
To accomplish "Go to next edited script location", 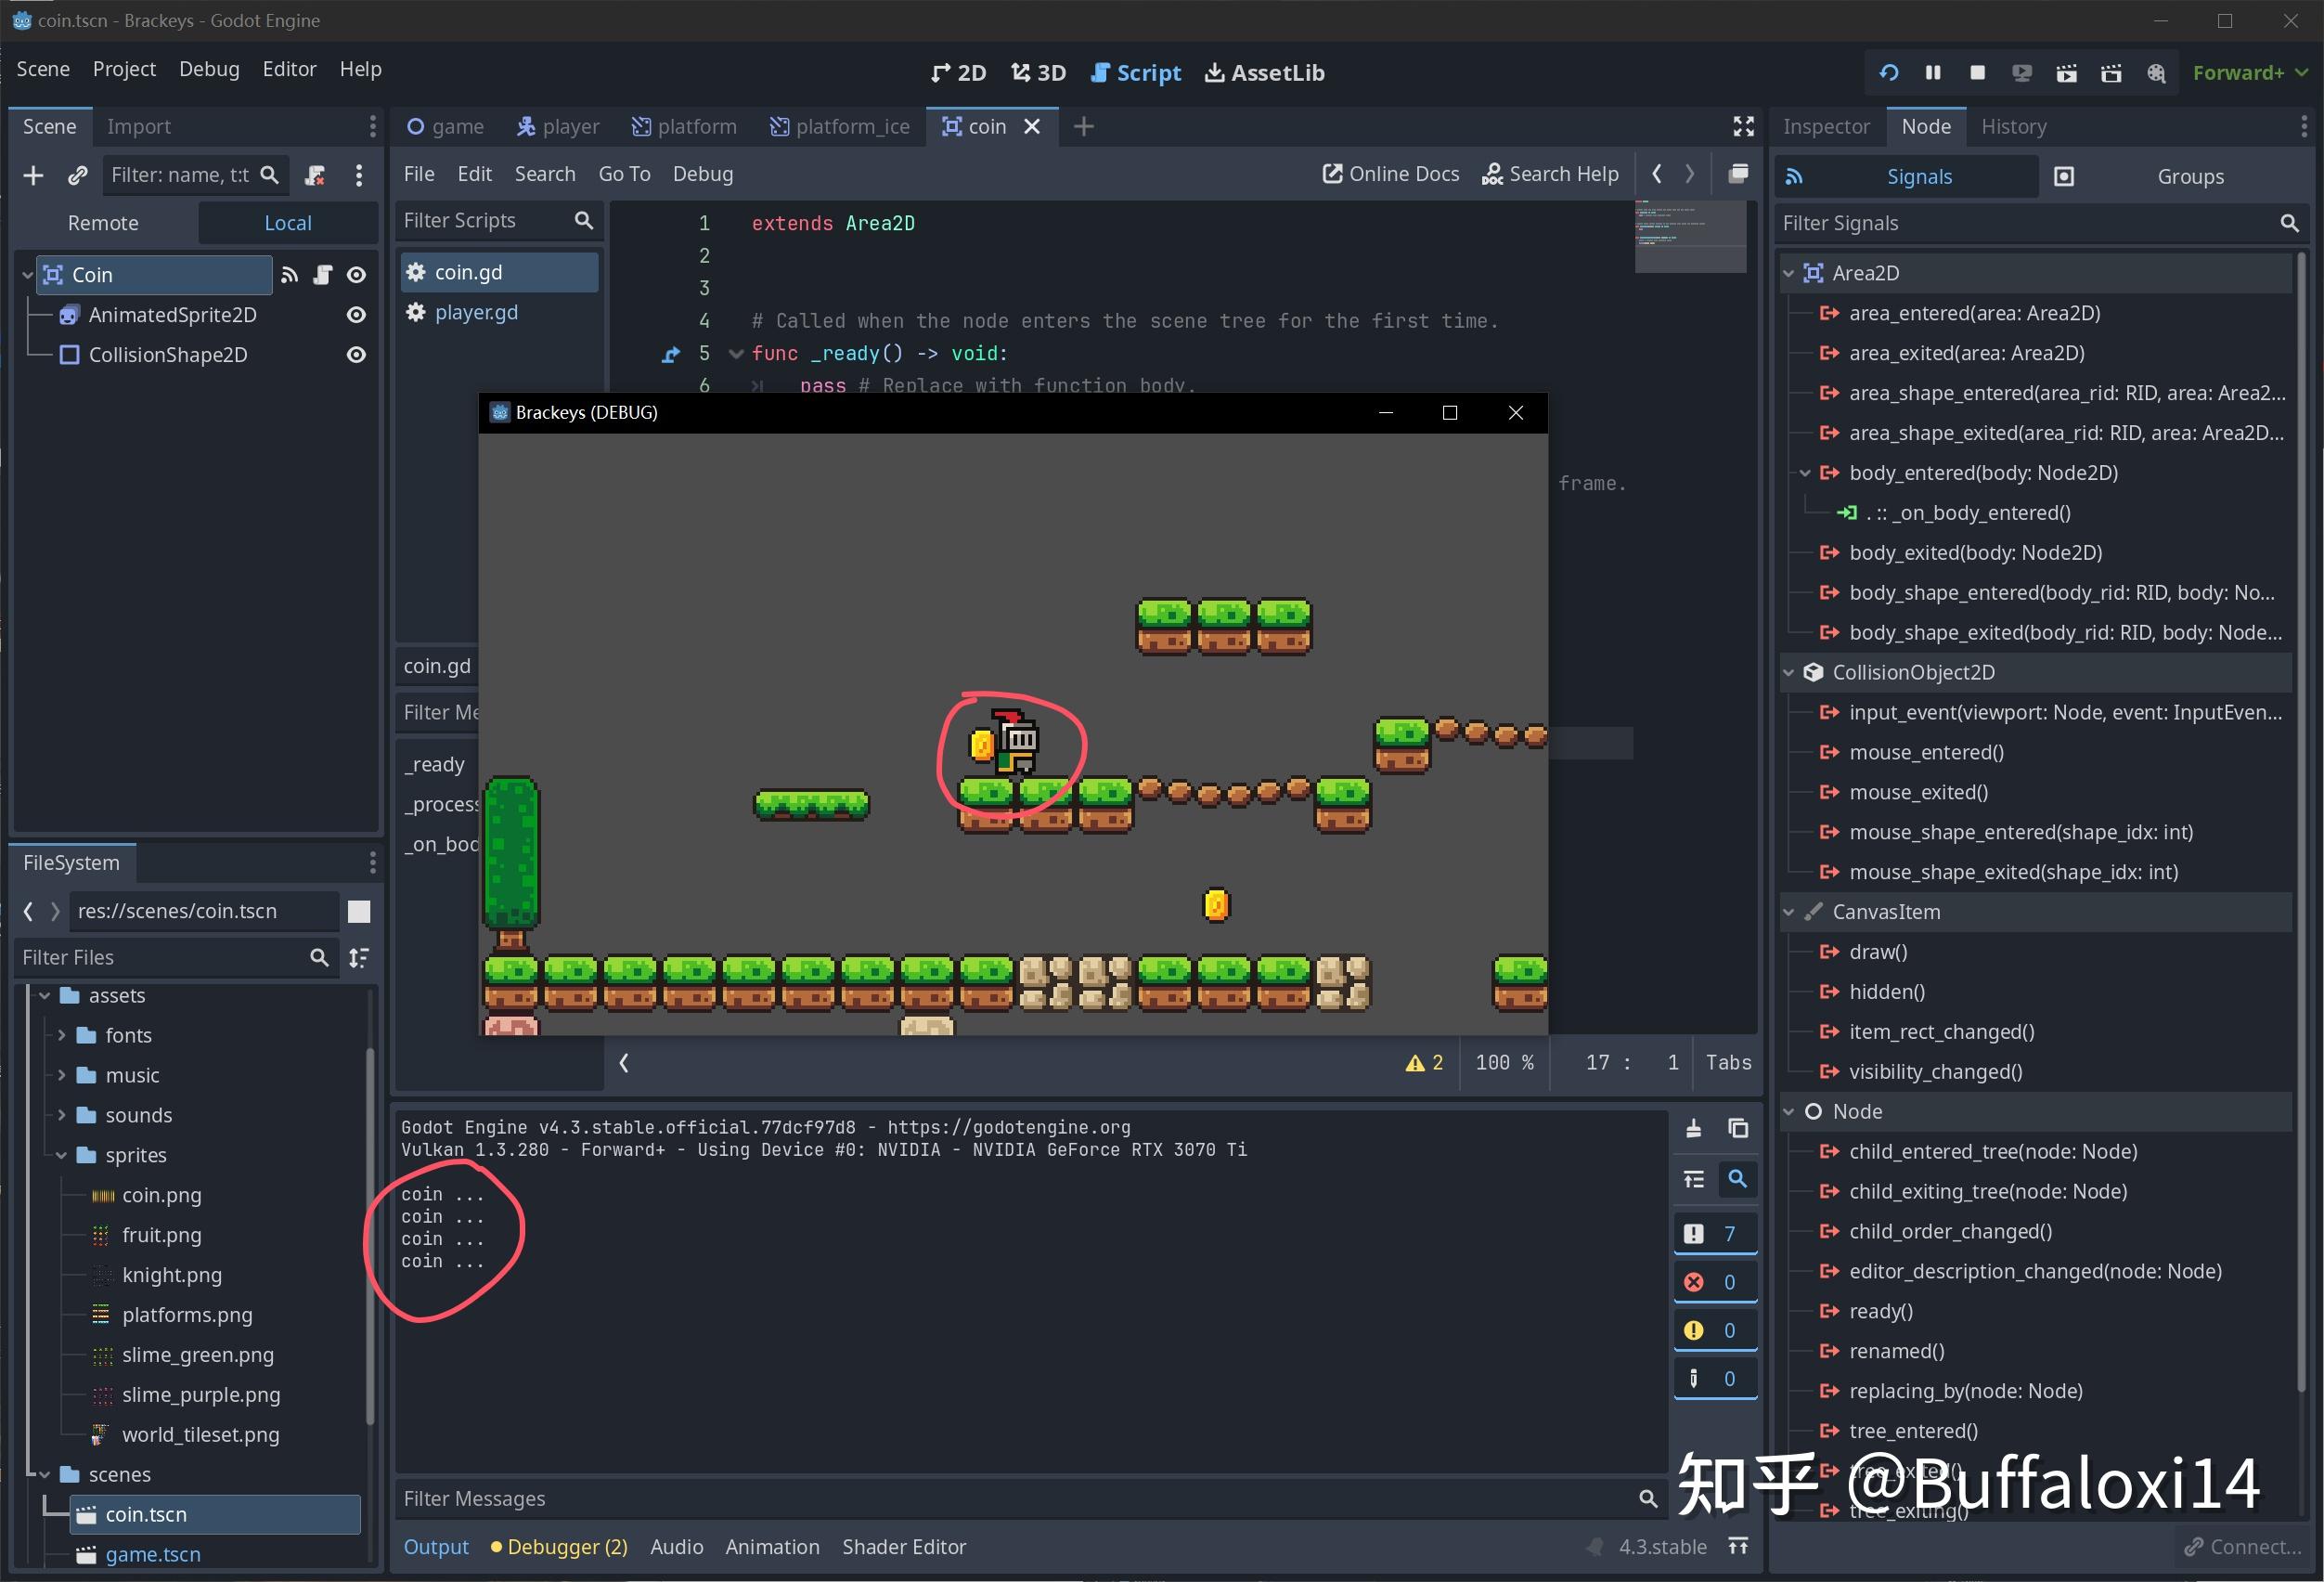I will 1690,174.
